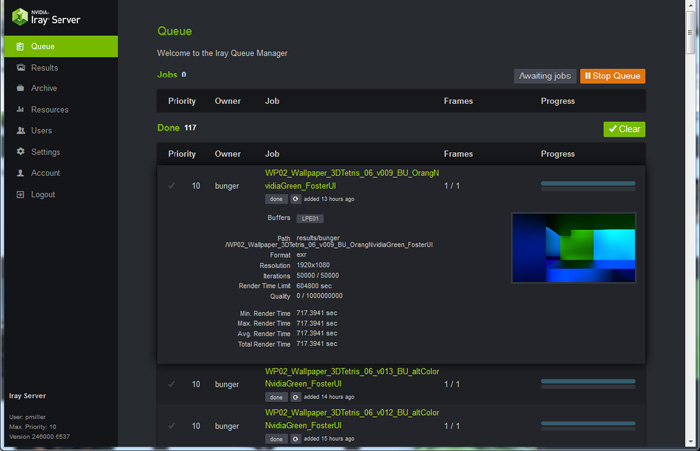Click Priority header in Done table

tap(182, 154)
